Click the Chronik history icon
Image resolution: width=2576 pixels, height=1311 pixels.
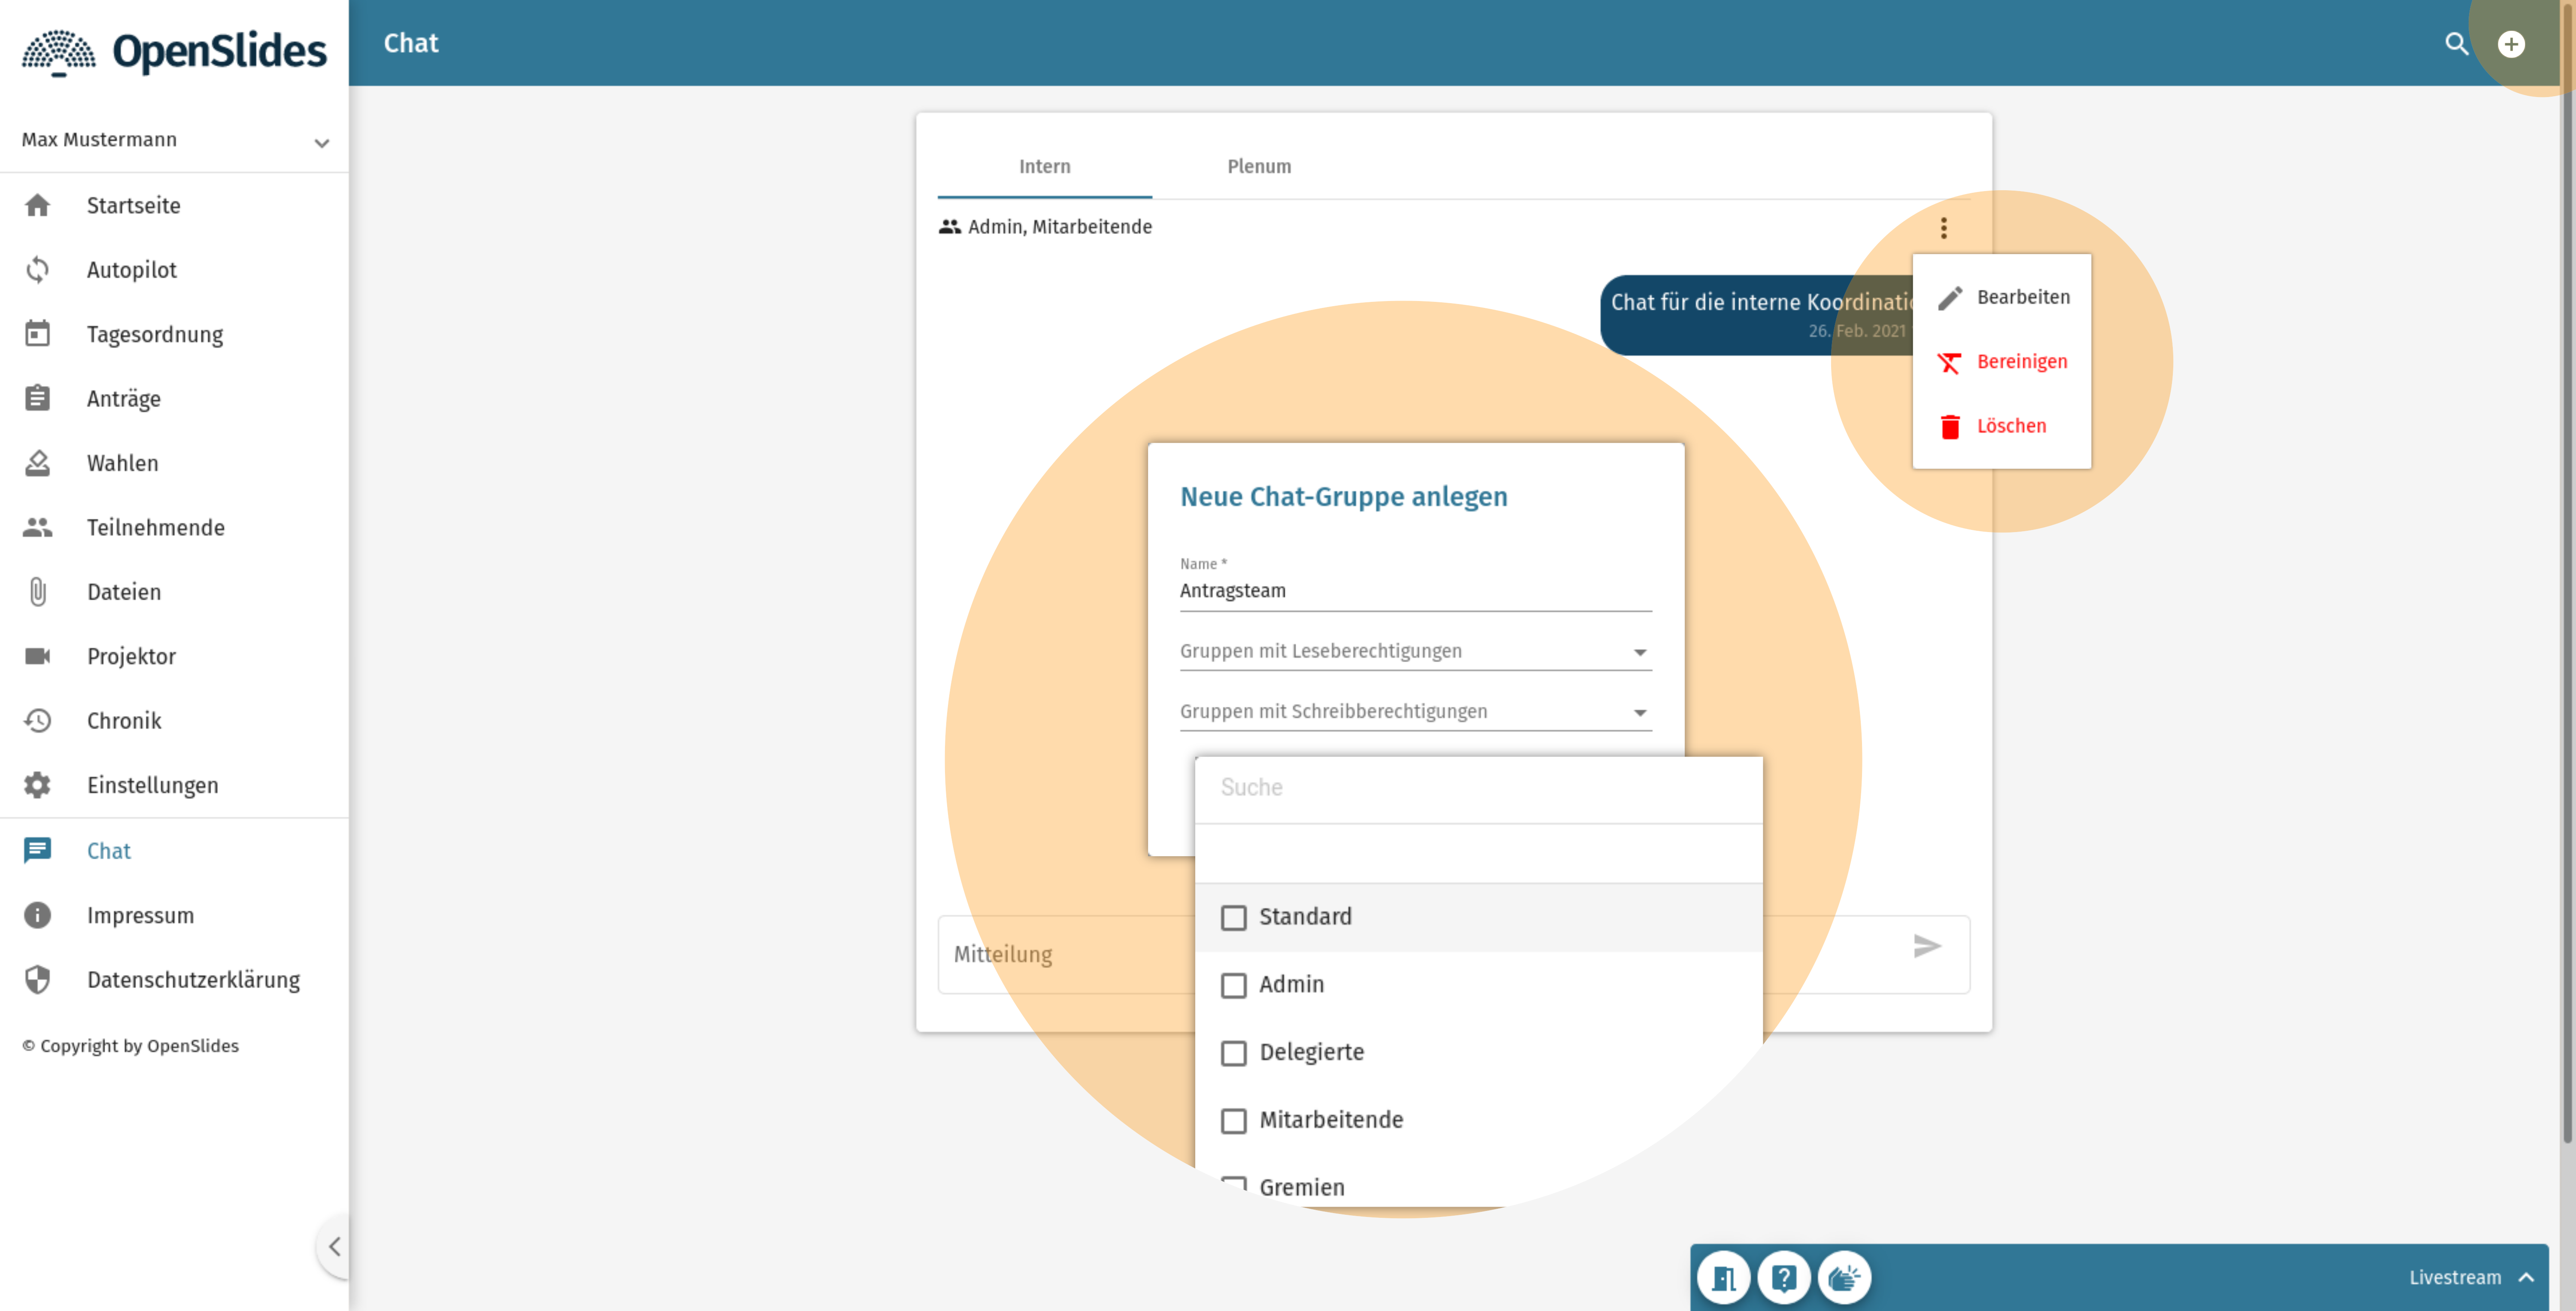click(37, 721)
